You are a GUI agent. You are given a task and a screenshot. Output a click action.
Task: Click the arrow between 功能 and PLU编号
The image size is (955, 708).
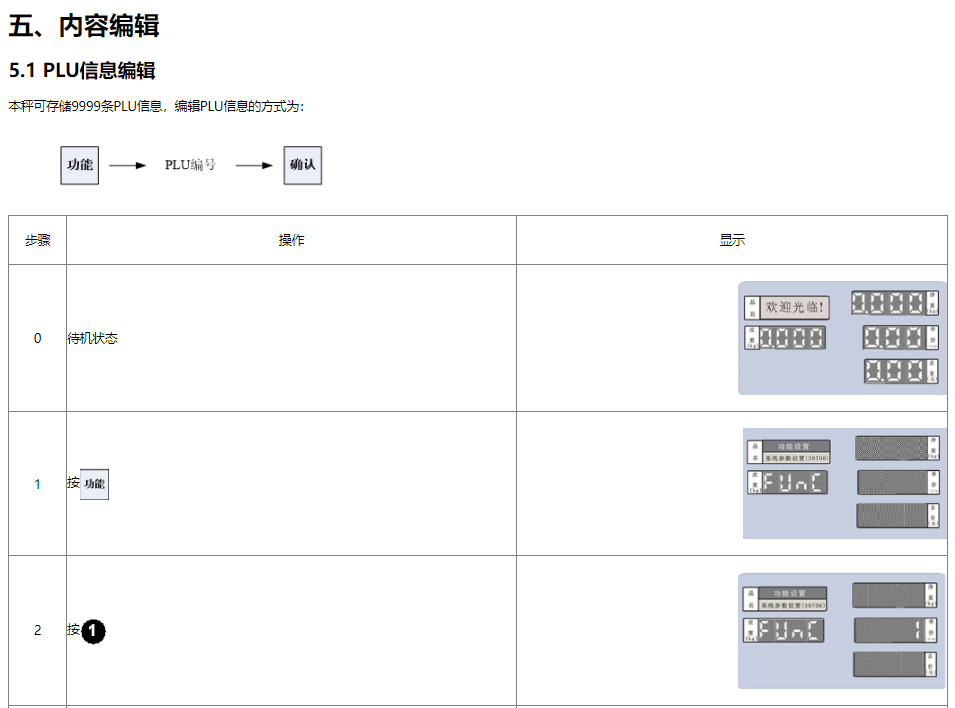pos(128,165)
